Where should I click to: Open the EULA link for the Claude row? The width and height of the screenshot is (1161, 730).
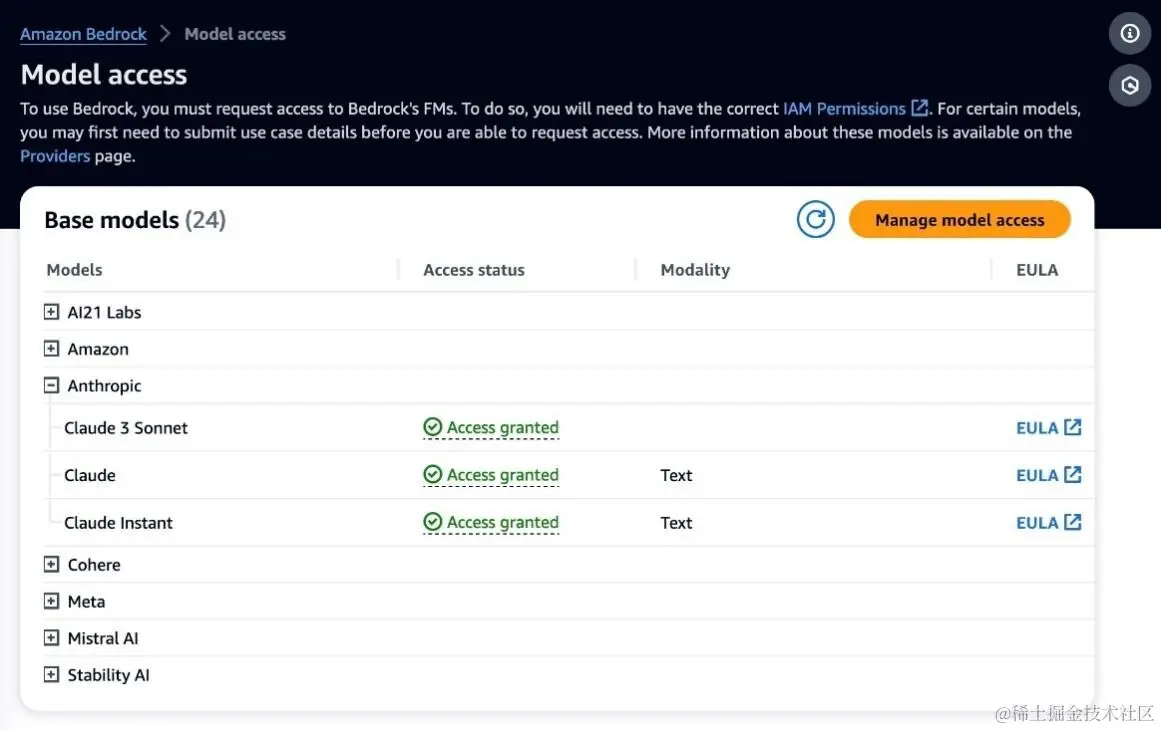(1048, 475)
